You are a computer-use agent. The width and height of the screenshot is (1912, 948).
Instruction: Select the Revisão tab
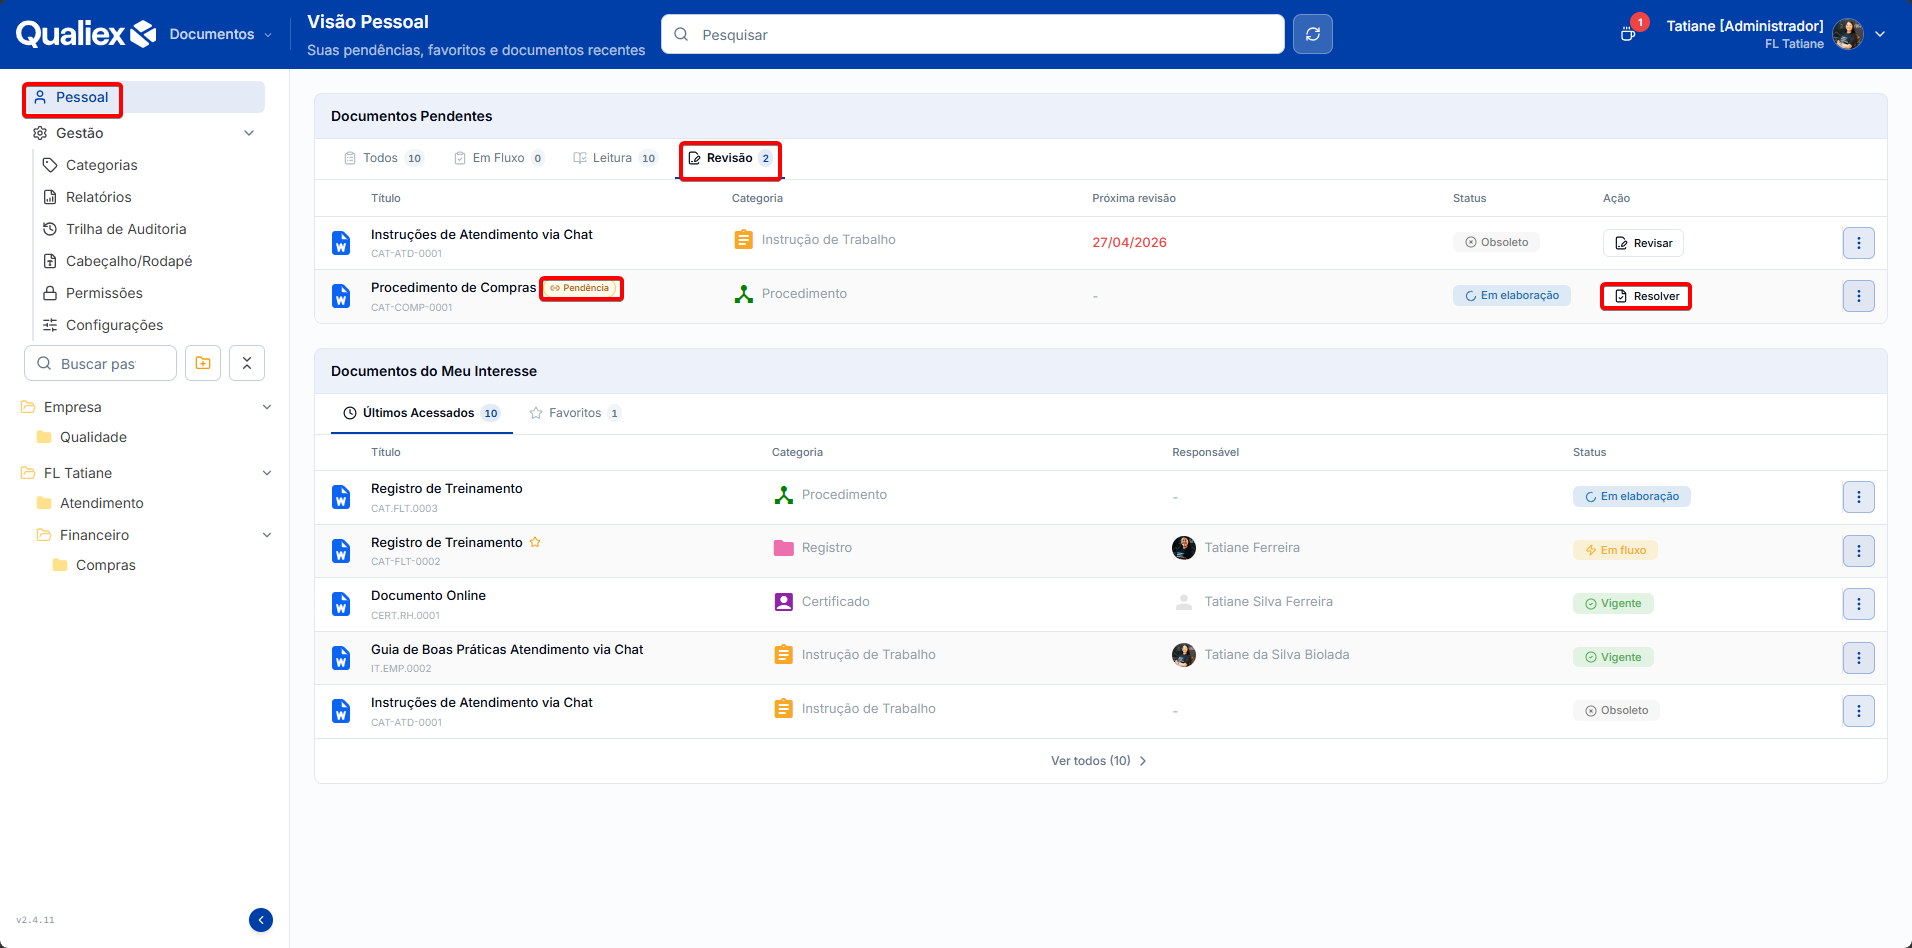730,158
